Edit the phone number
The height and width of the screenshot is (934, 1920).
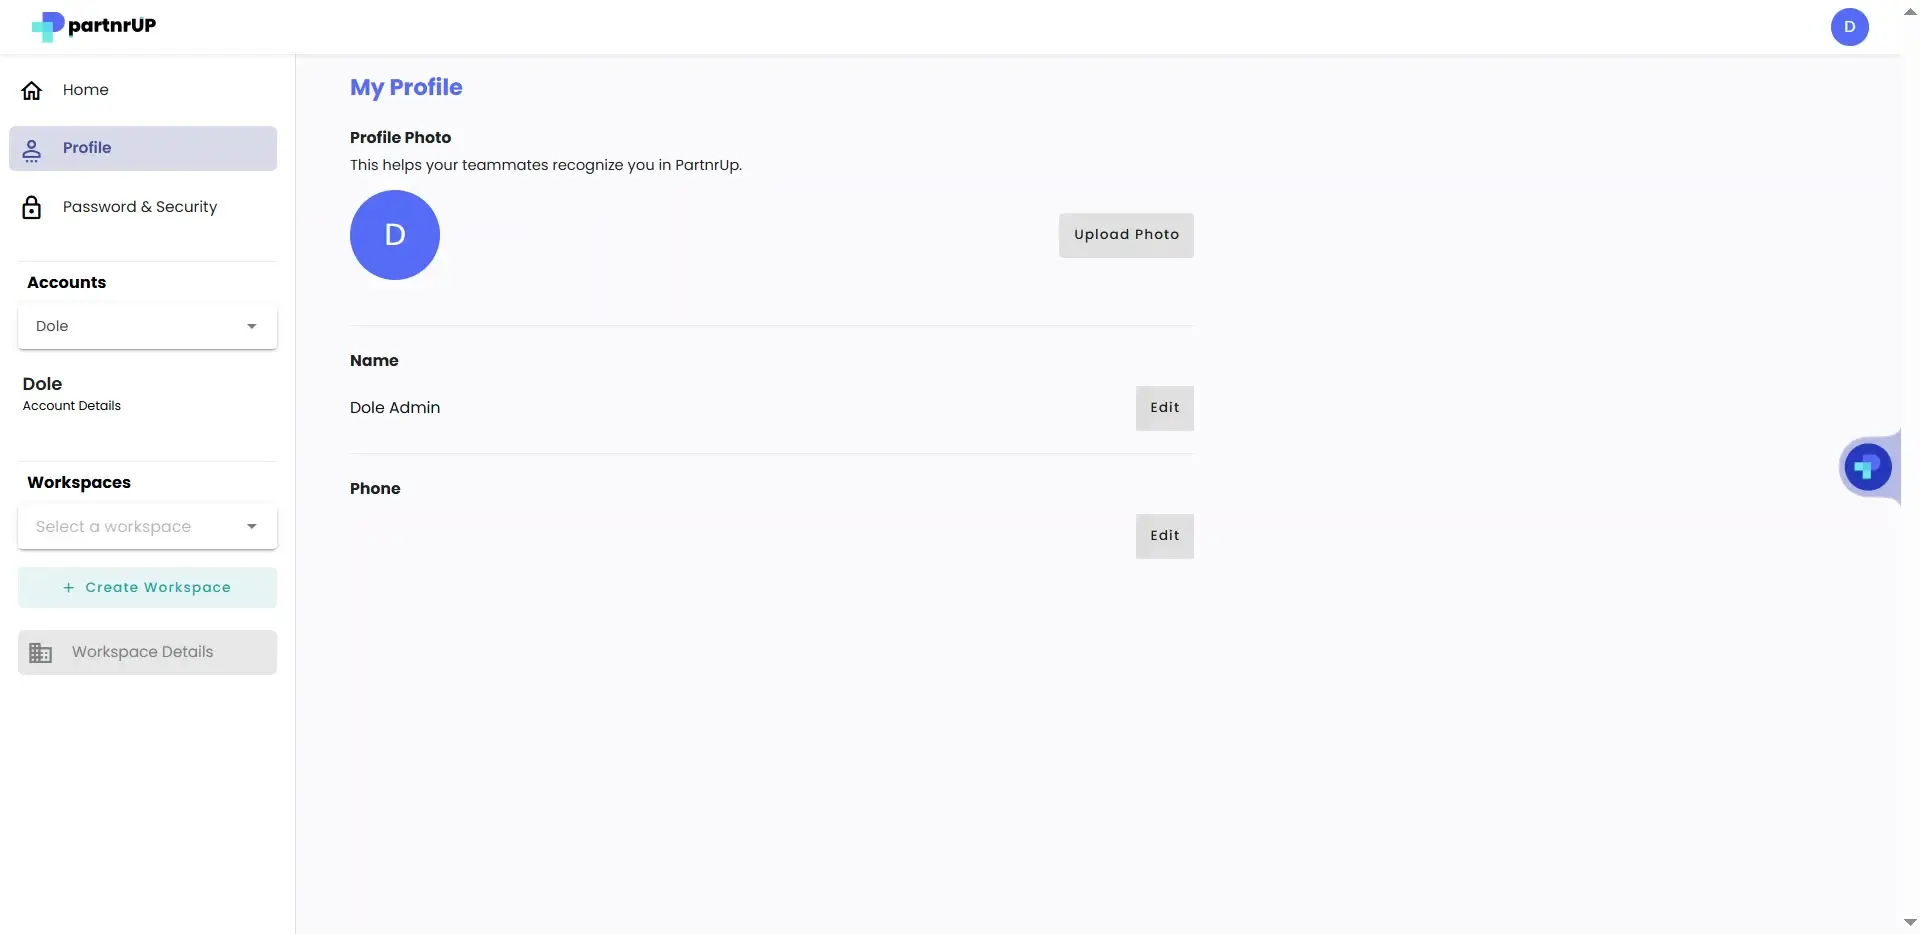click(x=1165, y=535)
